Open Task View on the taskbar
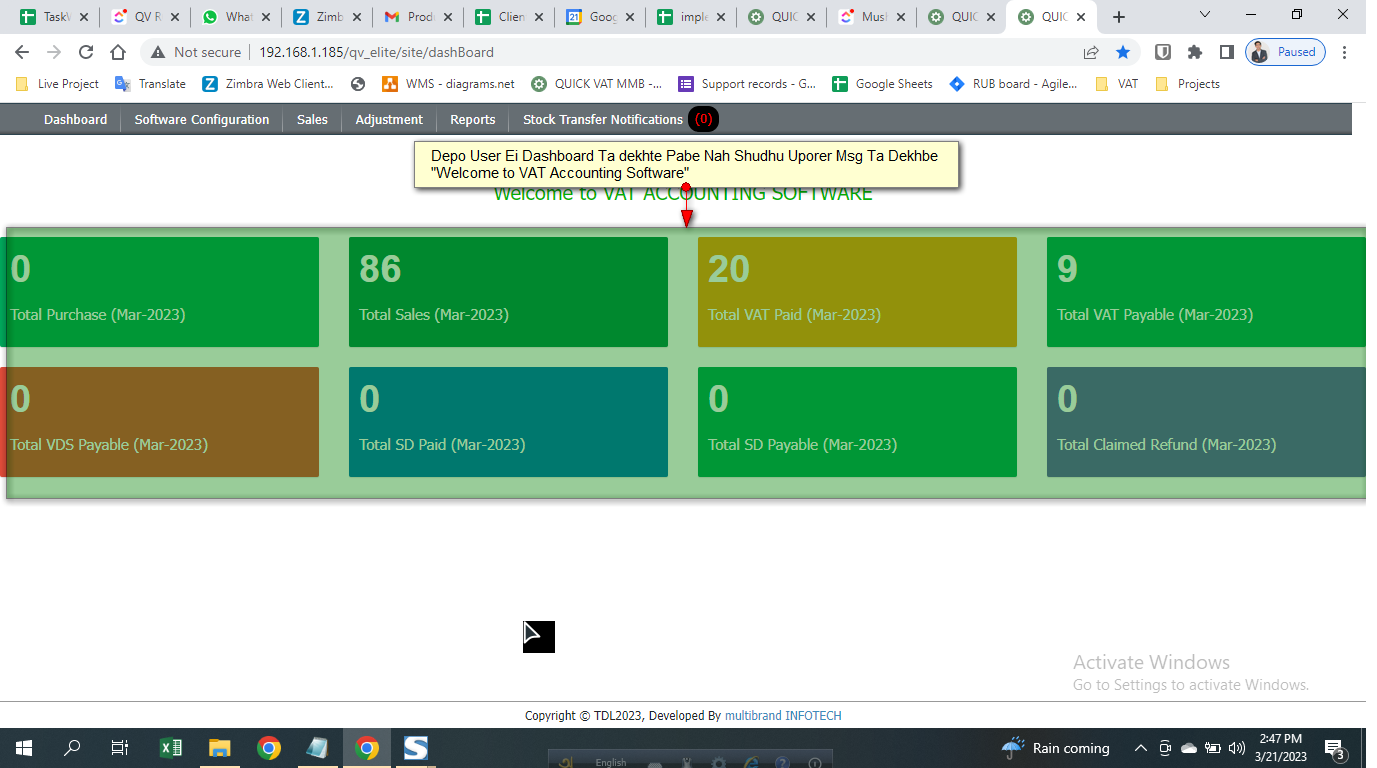The width and height of the screenshot is (1377, 768). (120, 748)
